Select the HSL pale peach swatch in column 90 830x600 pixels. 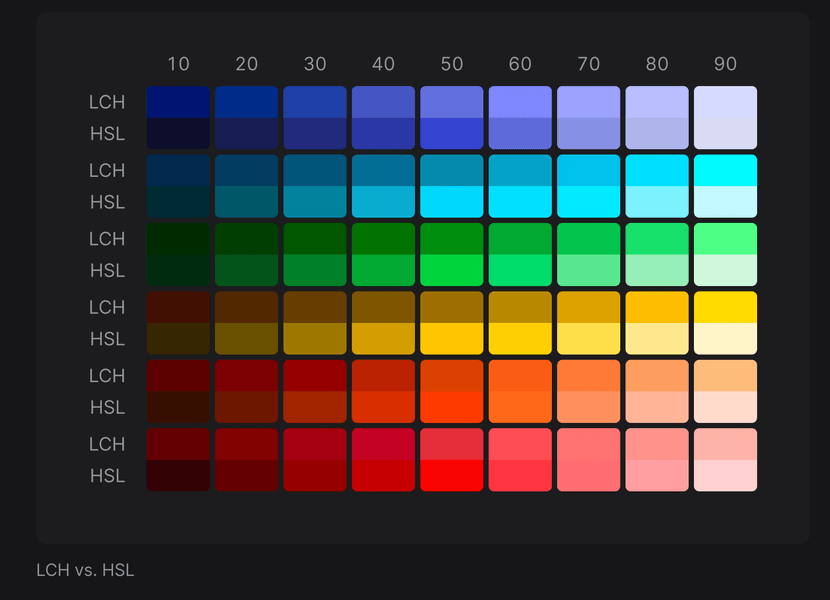click(725, 407)
